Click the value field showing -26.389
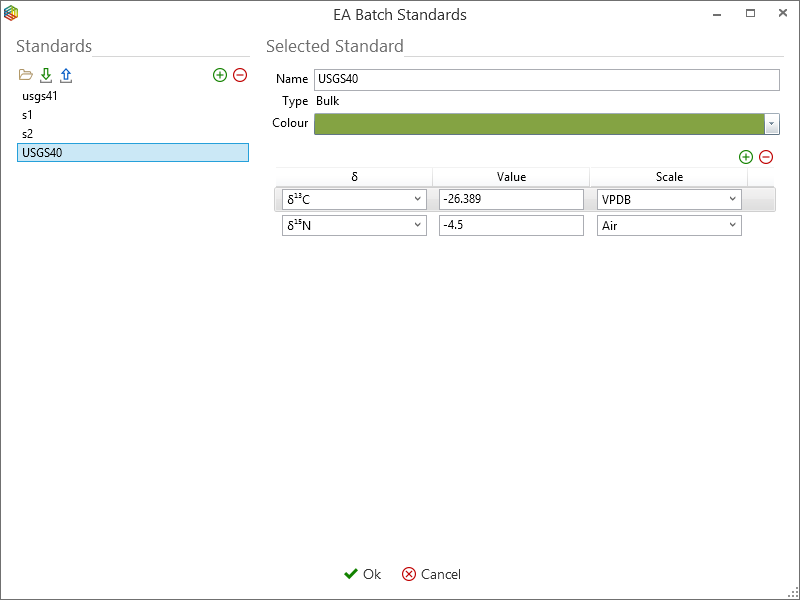This screenshot has width=800, height=600. (x=510, y=200)
